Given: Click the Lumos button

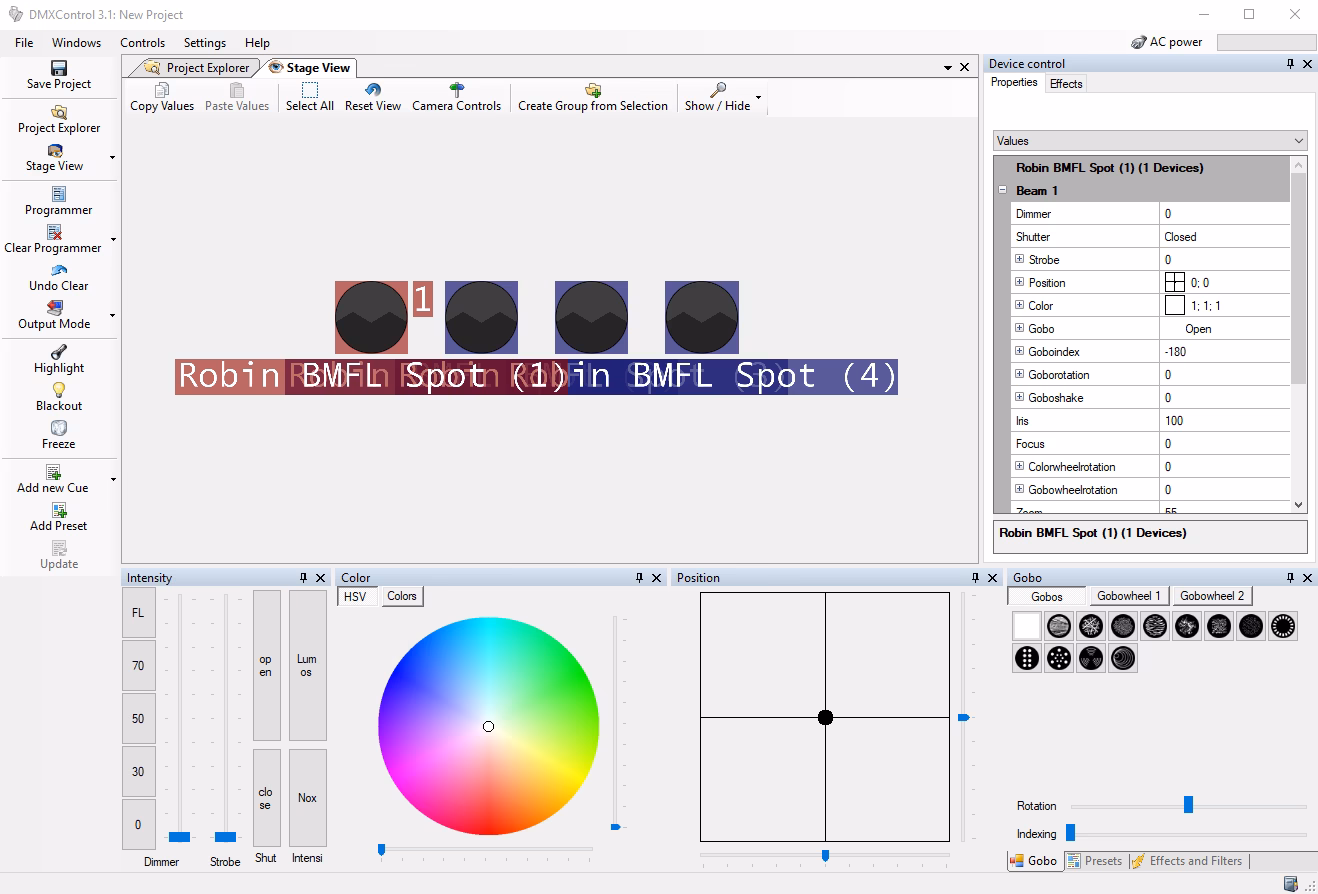Looking at the screenshot, I should point(307,665).
